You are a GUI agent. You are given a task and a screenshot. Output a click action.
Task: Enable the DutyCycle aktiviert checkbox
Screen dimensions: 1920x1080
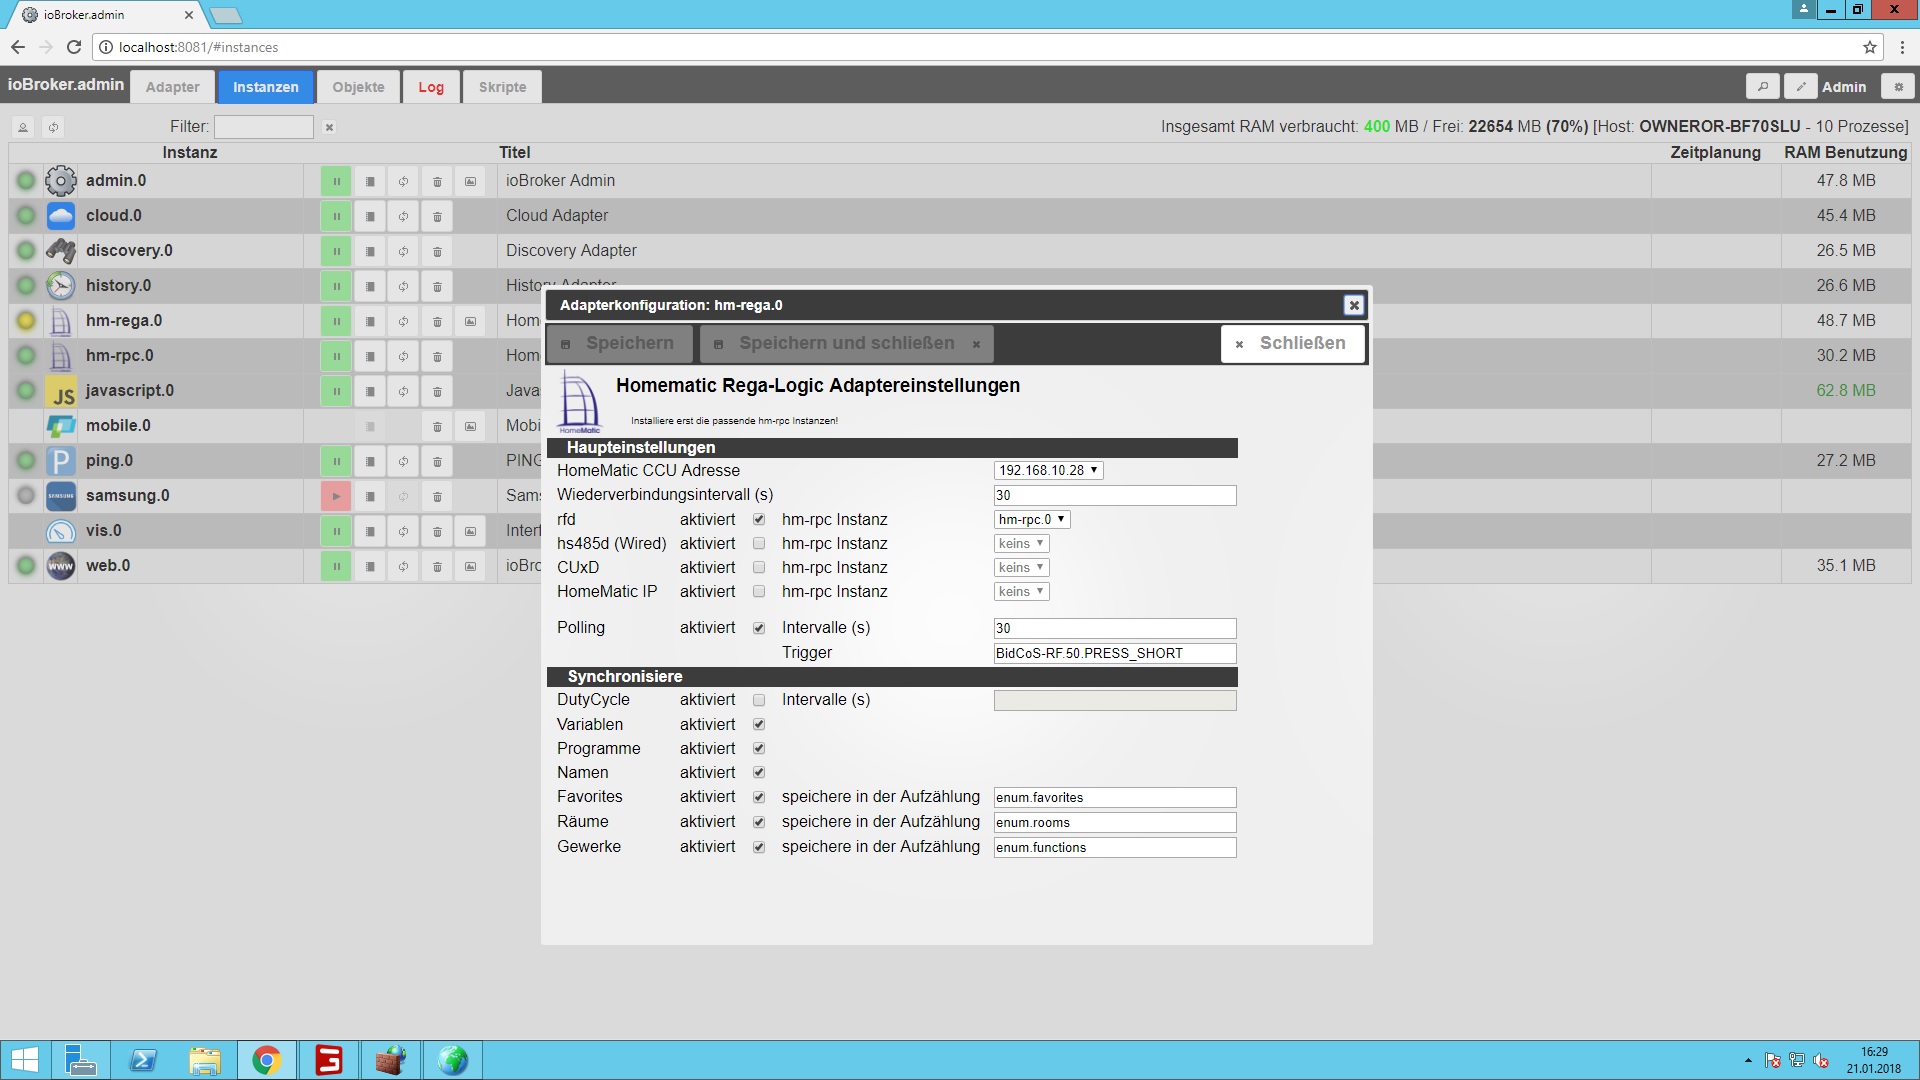[x=759, y=700]
